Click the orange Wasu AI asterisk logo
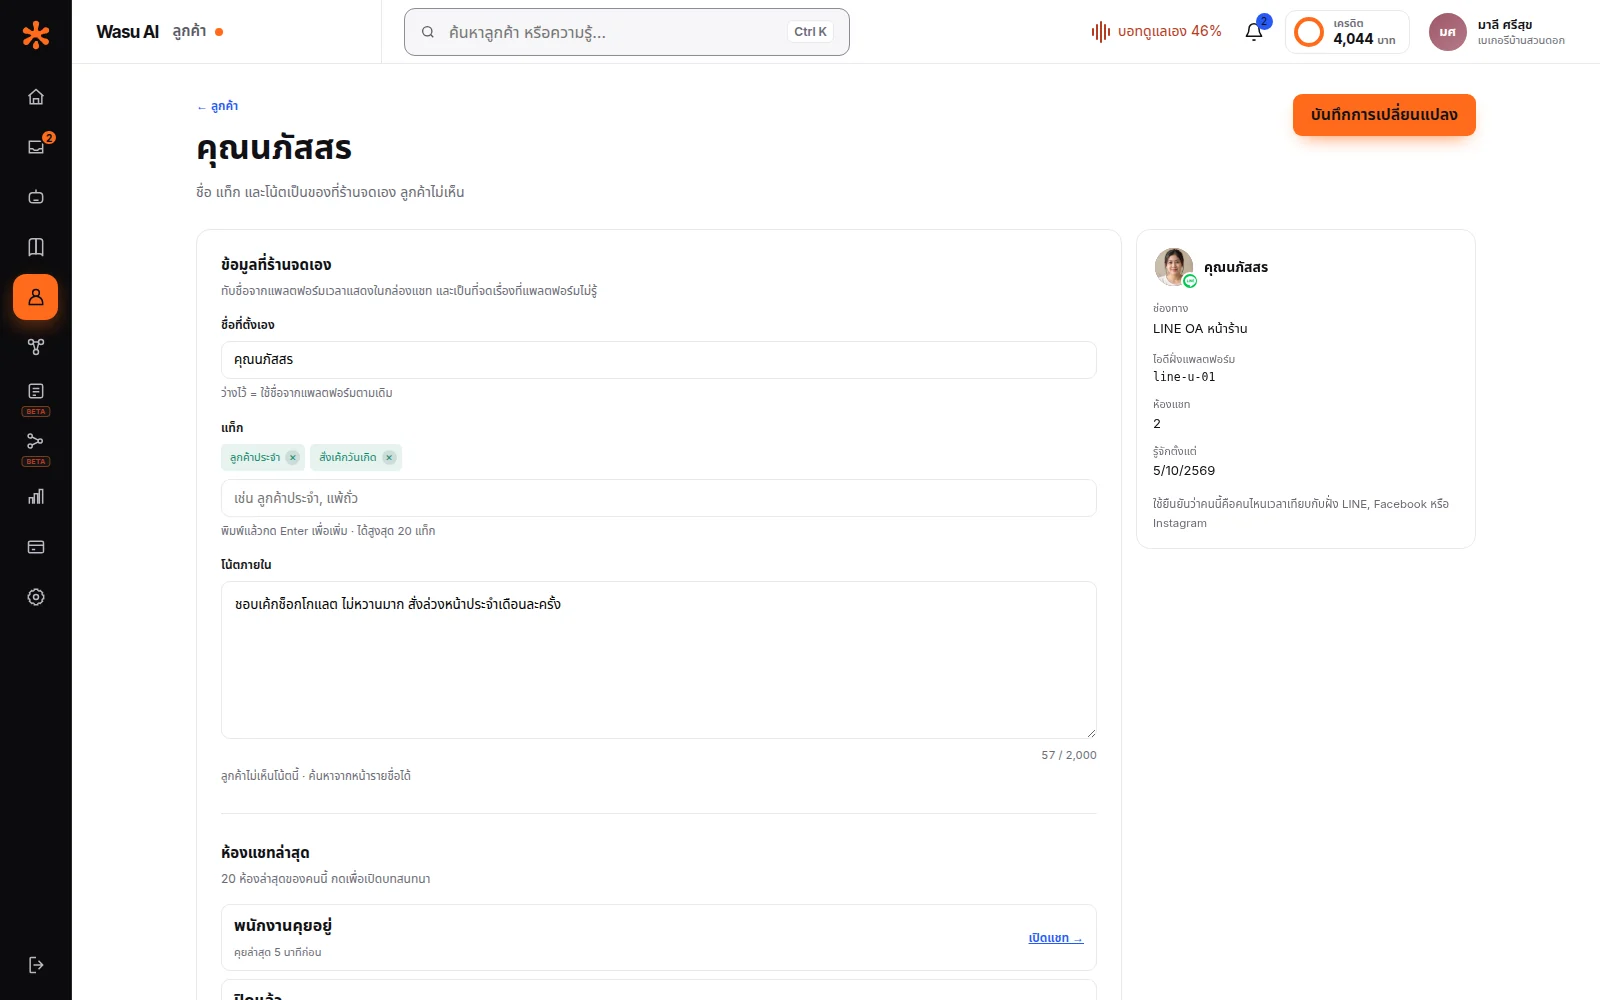1600x1000 pixels. click(36, 35)
